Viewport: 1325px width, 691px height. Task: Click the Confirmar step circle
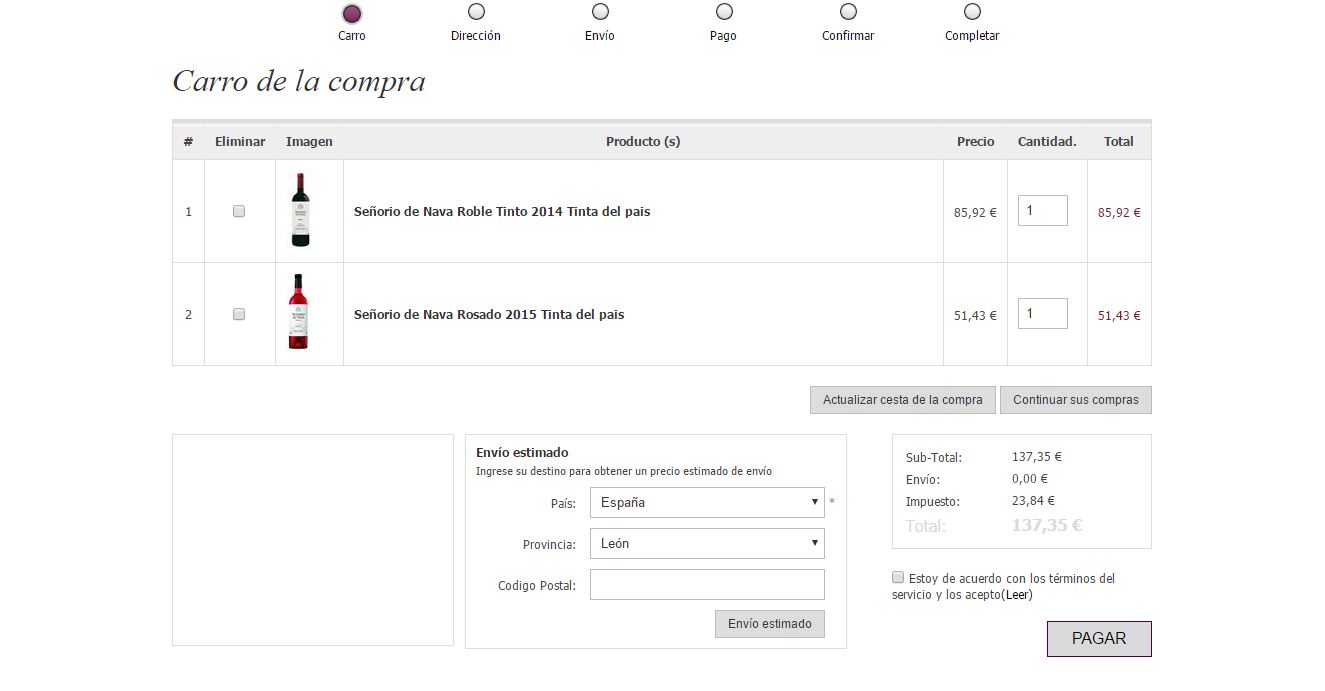(848, 11)
